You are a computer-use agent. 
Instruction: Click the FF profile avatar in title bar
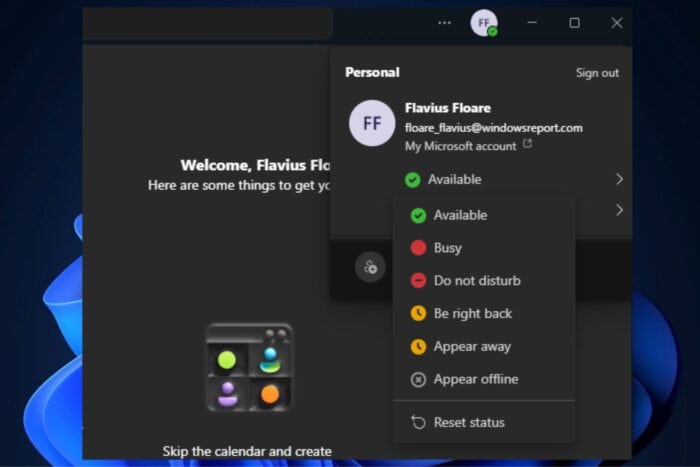point(484,23)
